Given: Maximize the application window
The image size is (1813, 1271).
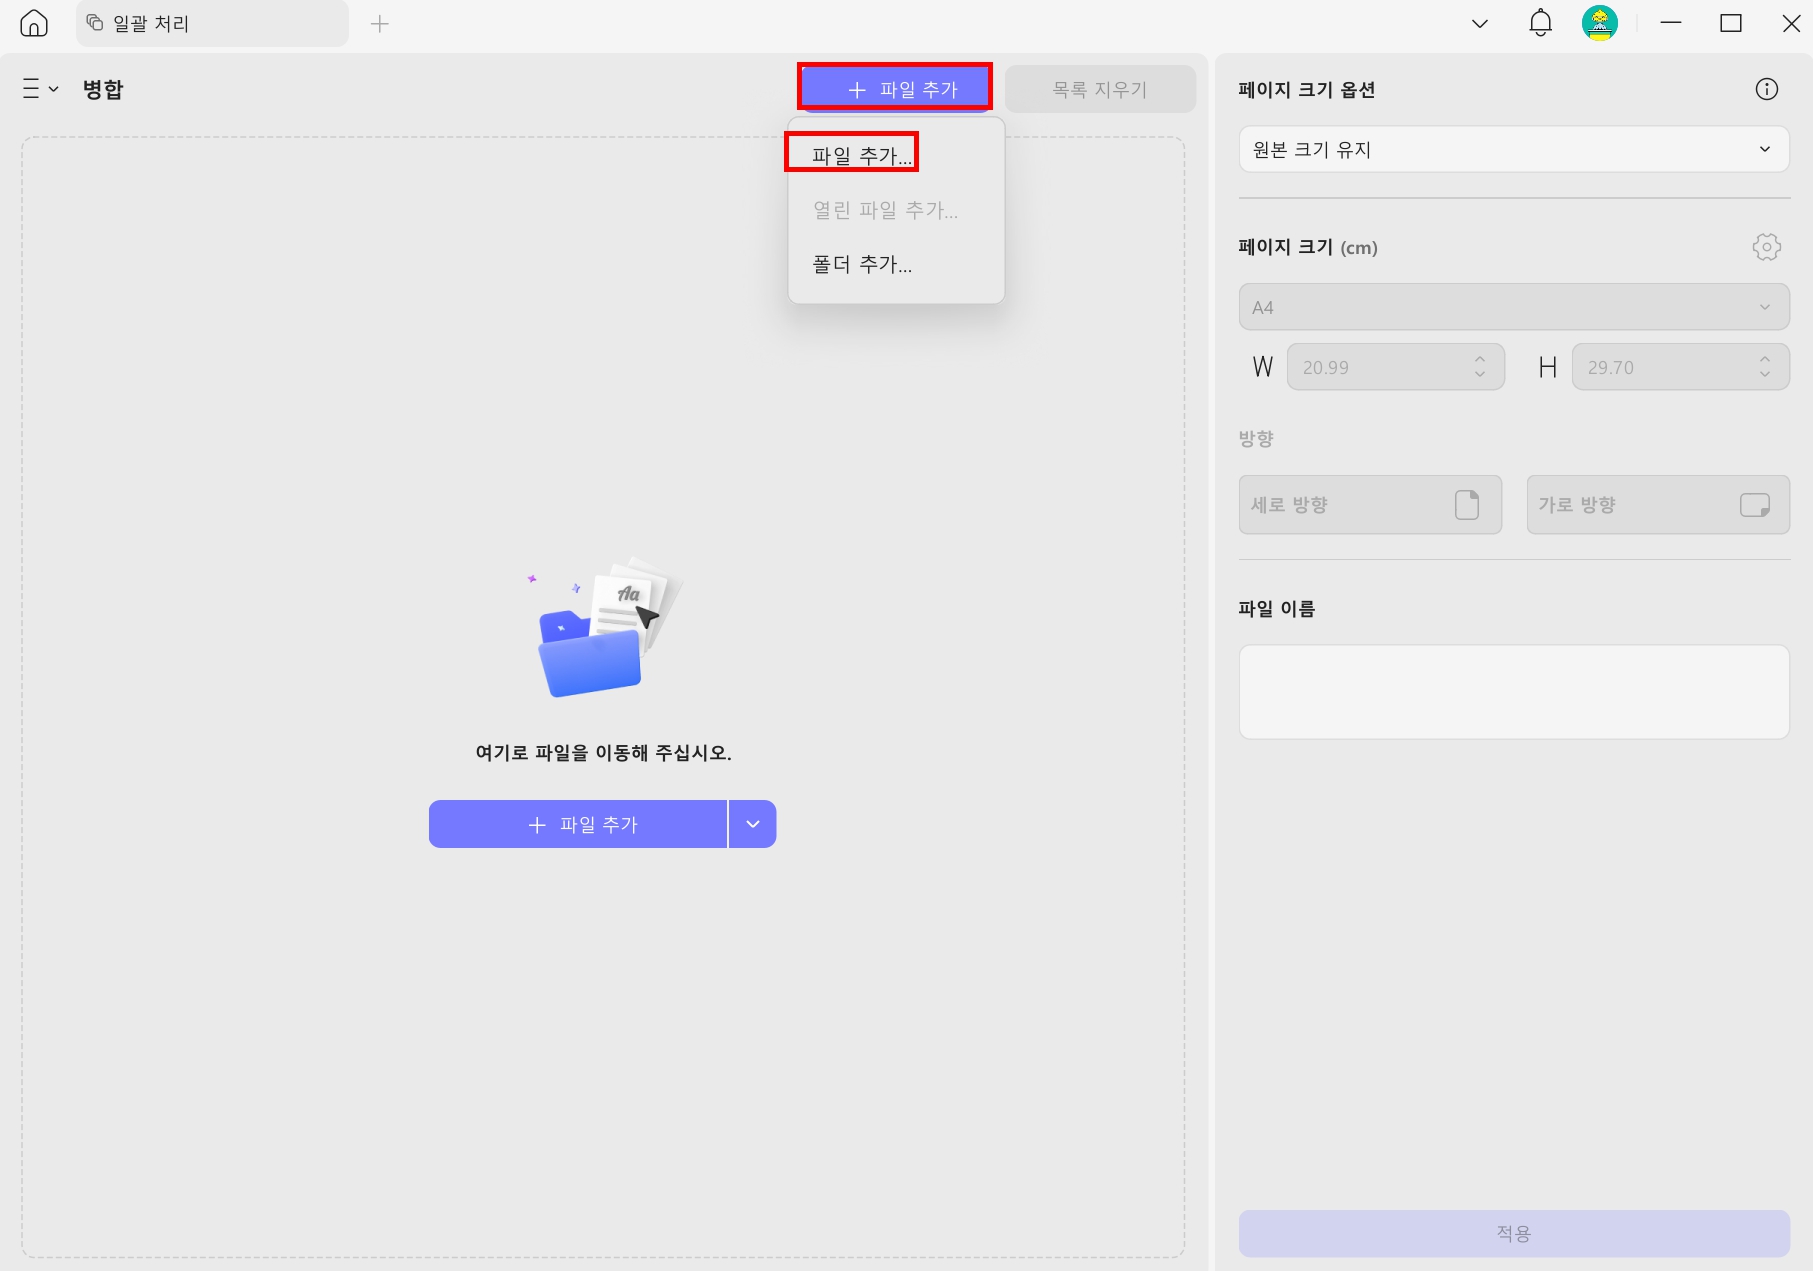Looking at the screenshot, I should point(1731,23).
